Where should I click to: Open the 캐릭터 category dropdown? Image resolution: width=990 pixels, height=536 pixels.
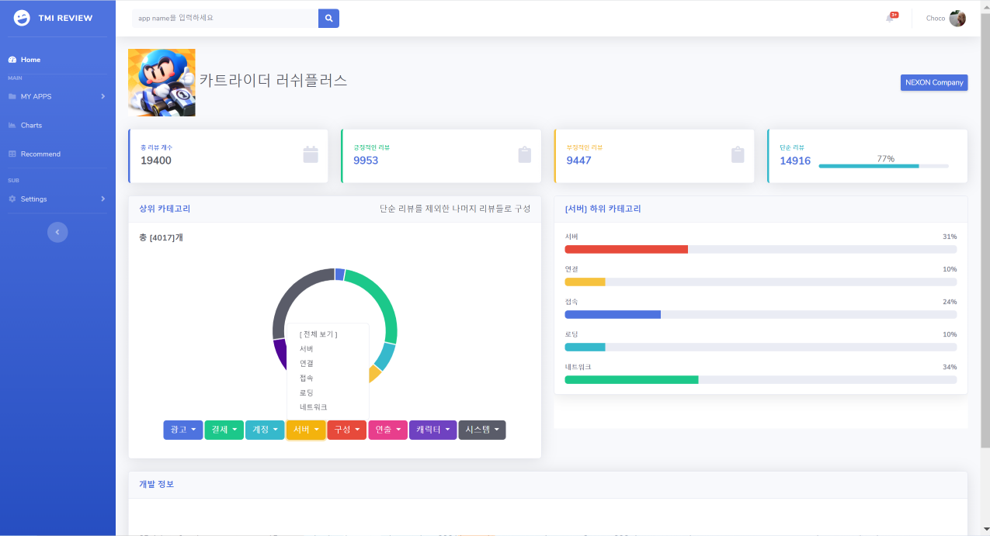tap(432, 430)
